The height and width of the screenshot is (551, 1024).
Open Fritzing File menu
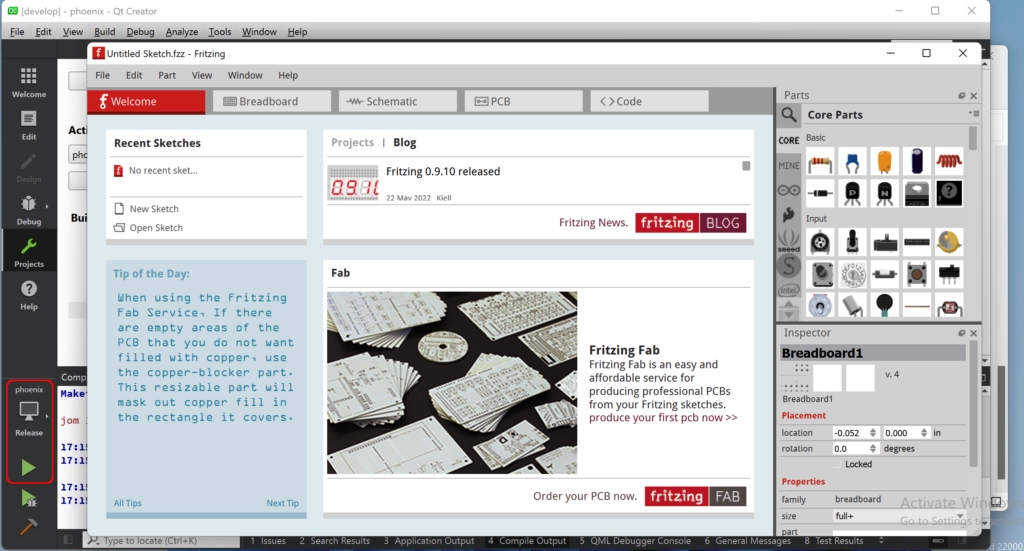[x=103, y=75]
